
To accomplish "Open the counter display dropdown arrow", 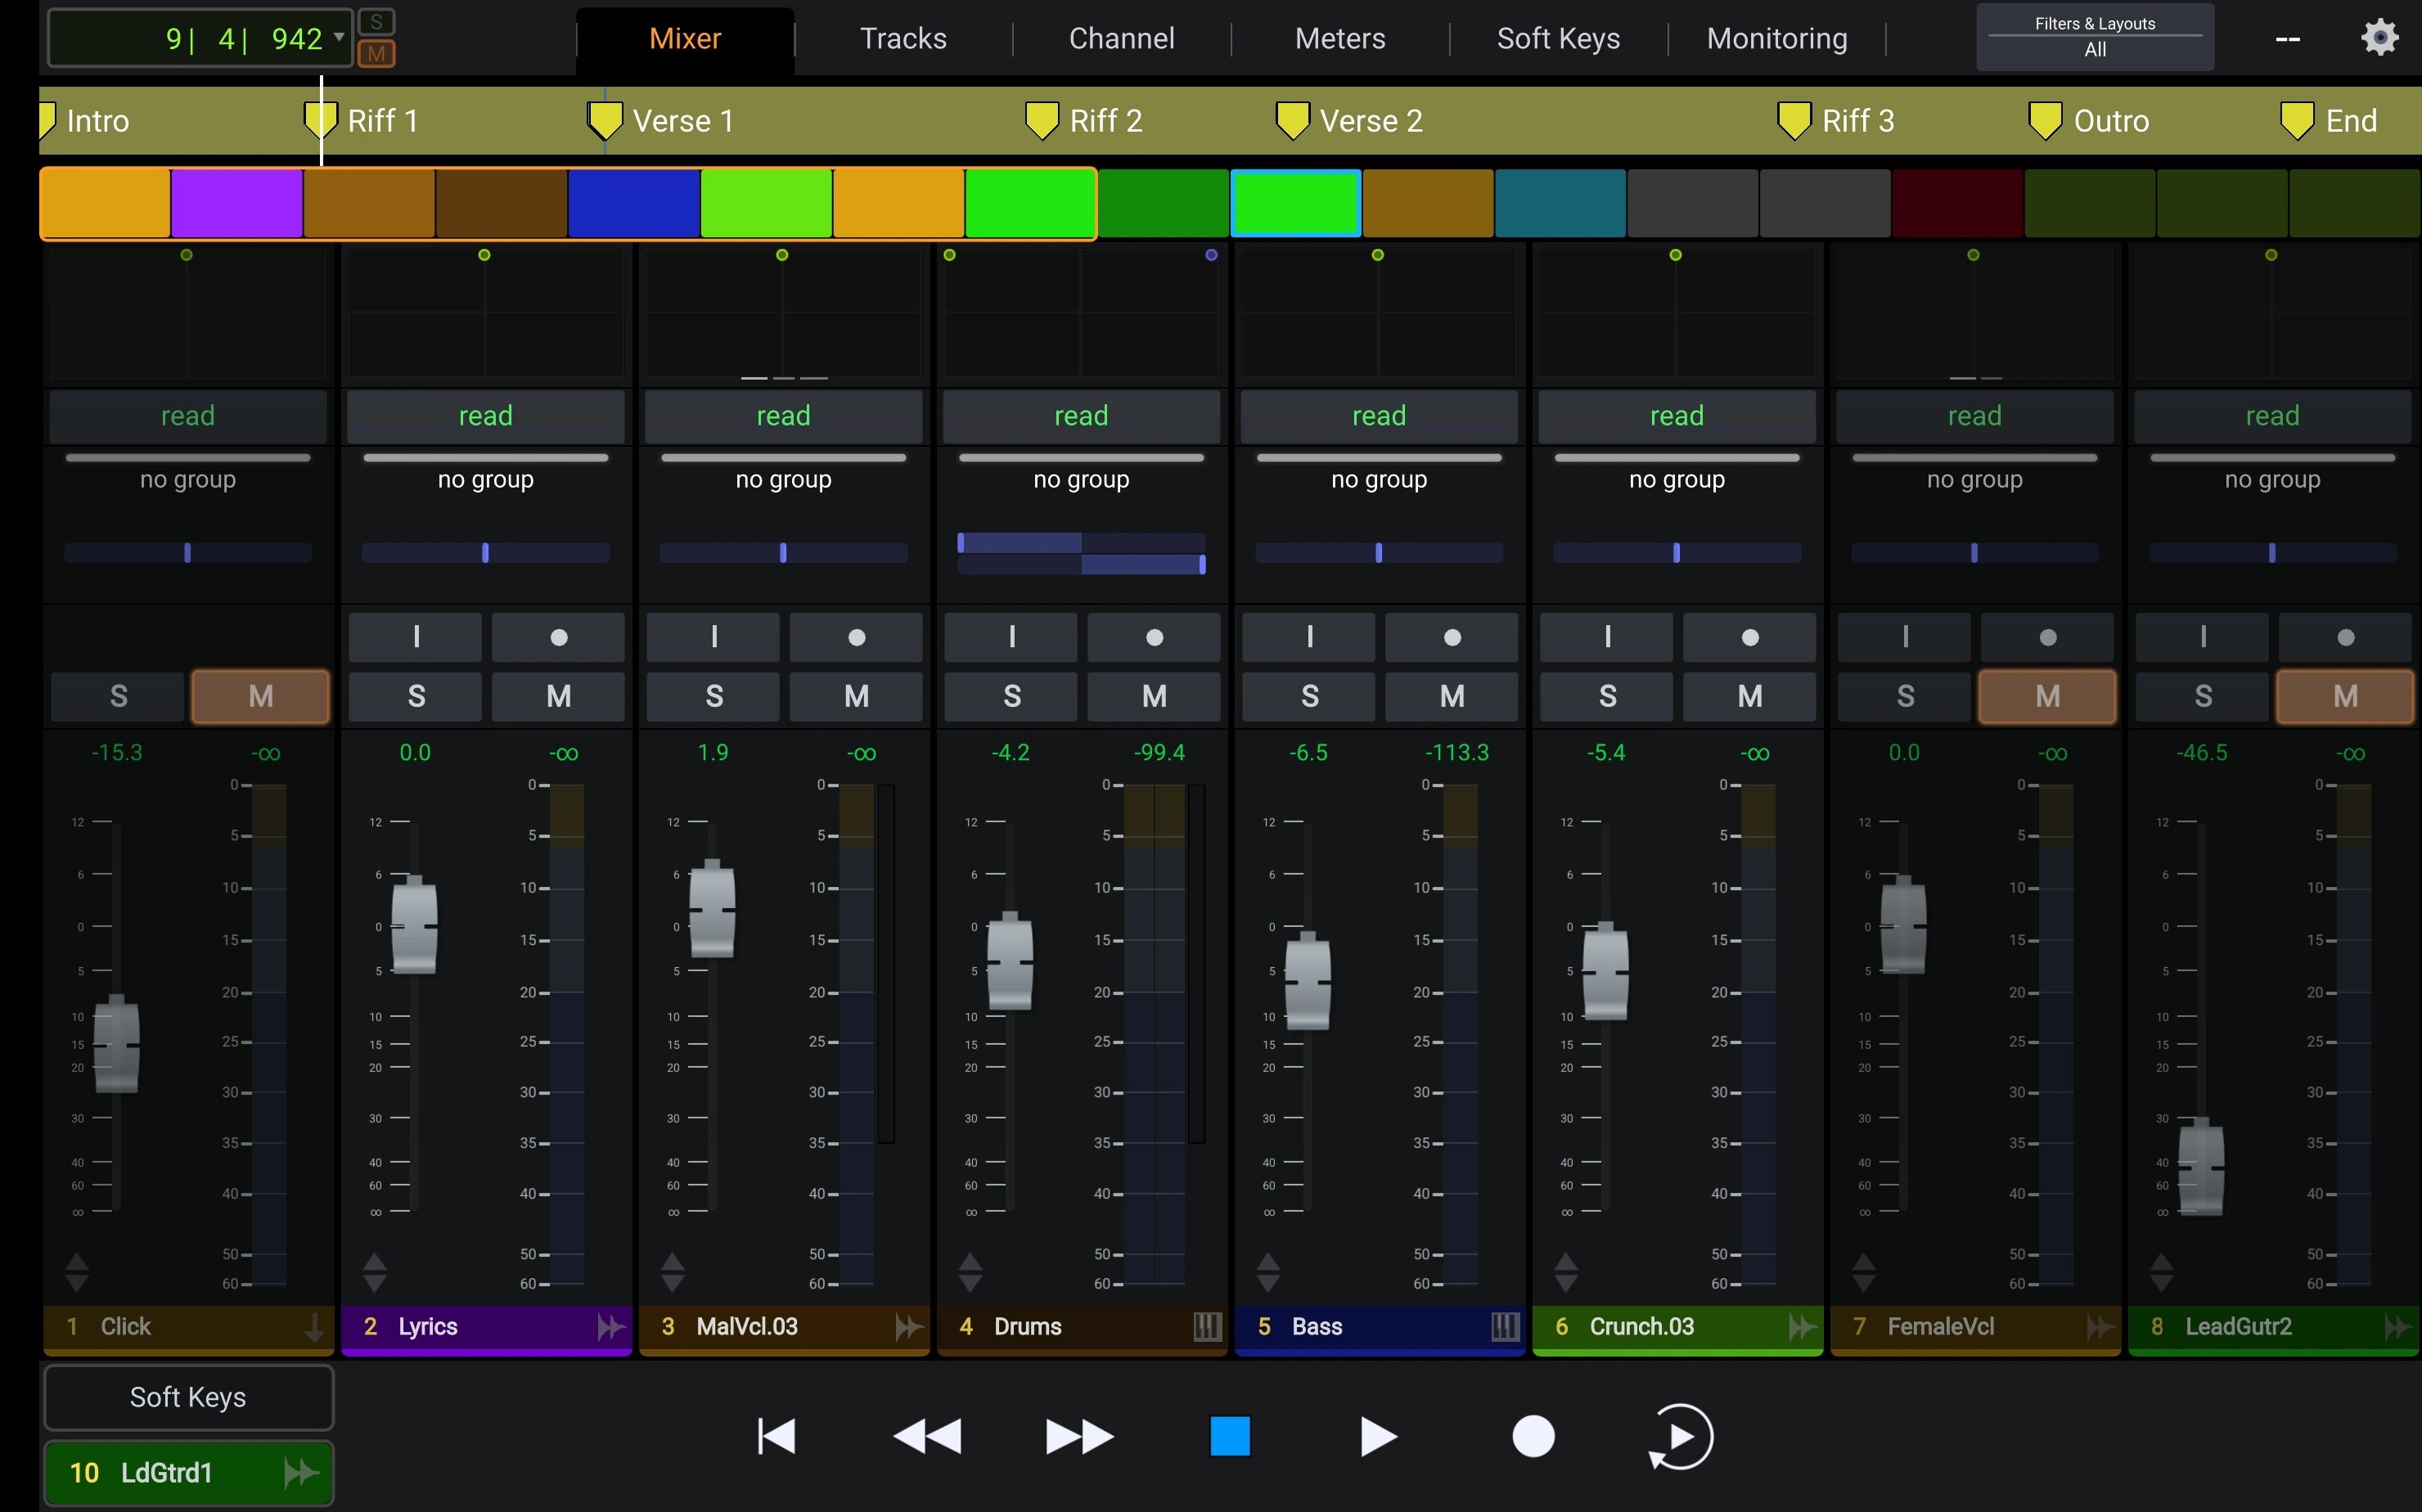I will pyautogui.click(x=339, y=37).
